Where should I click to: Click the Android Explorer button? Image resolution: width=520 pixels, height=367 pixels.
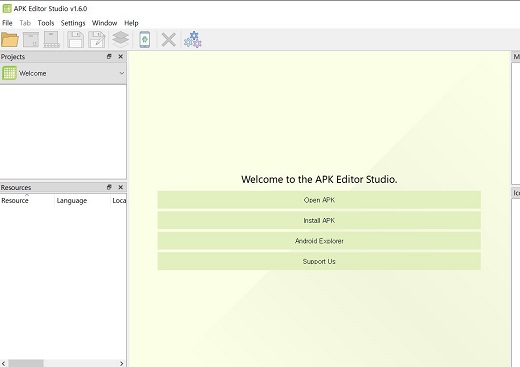pyautogui.click(x=319, y=241)
